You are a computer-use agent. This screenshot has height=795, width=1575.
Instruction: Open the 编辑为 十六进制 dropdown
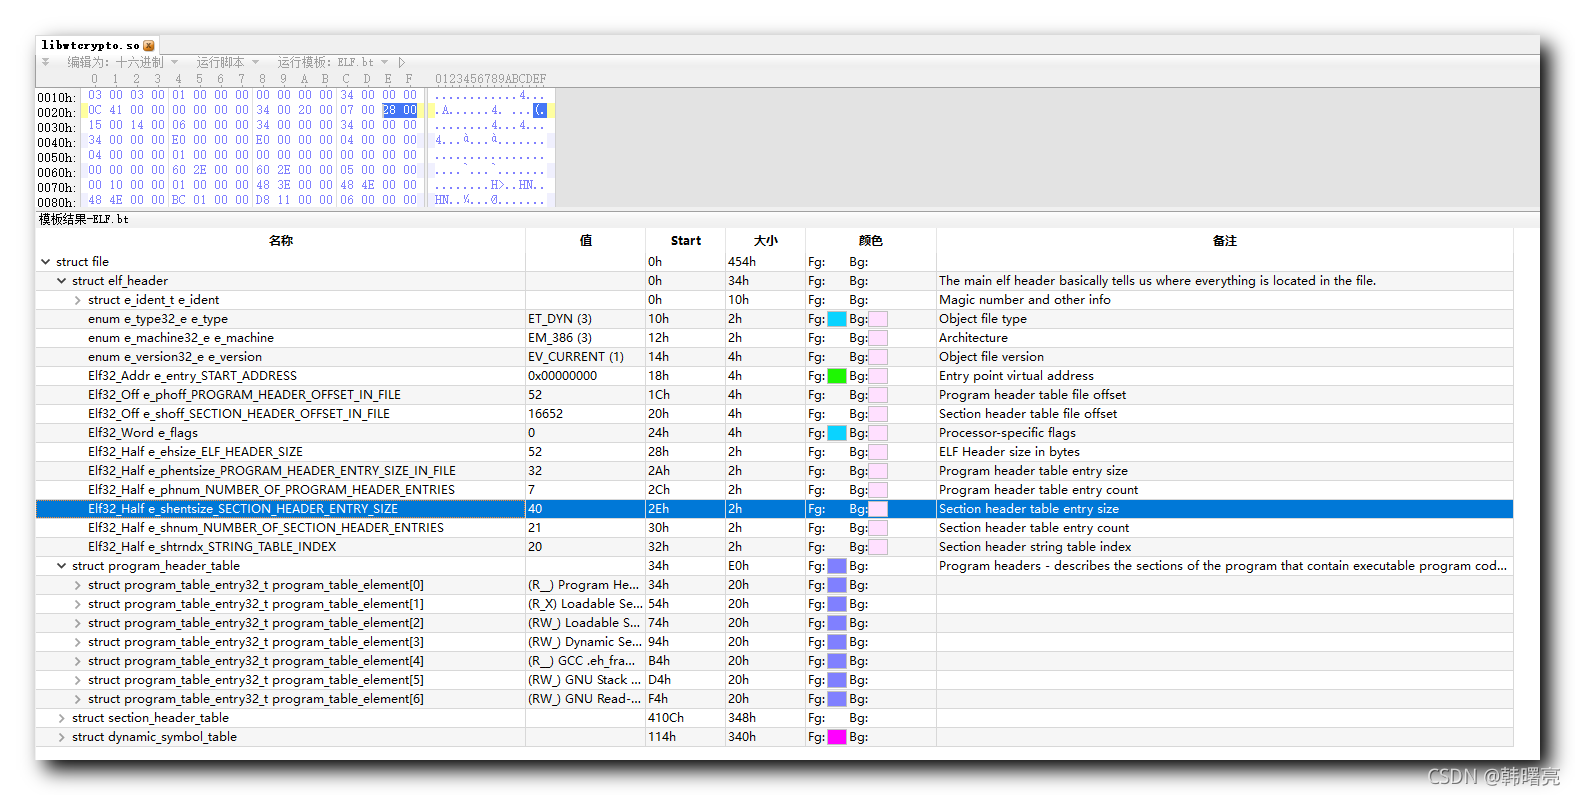(122, 62)
